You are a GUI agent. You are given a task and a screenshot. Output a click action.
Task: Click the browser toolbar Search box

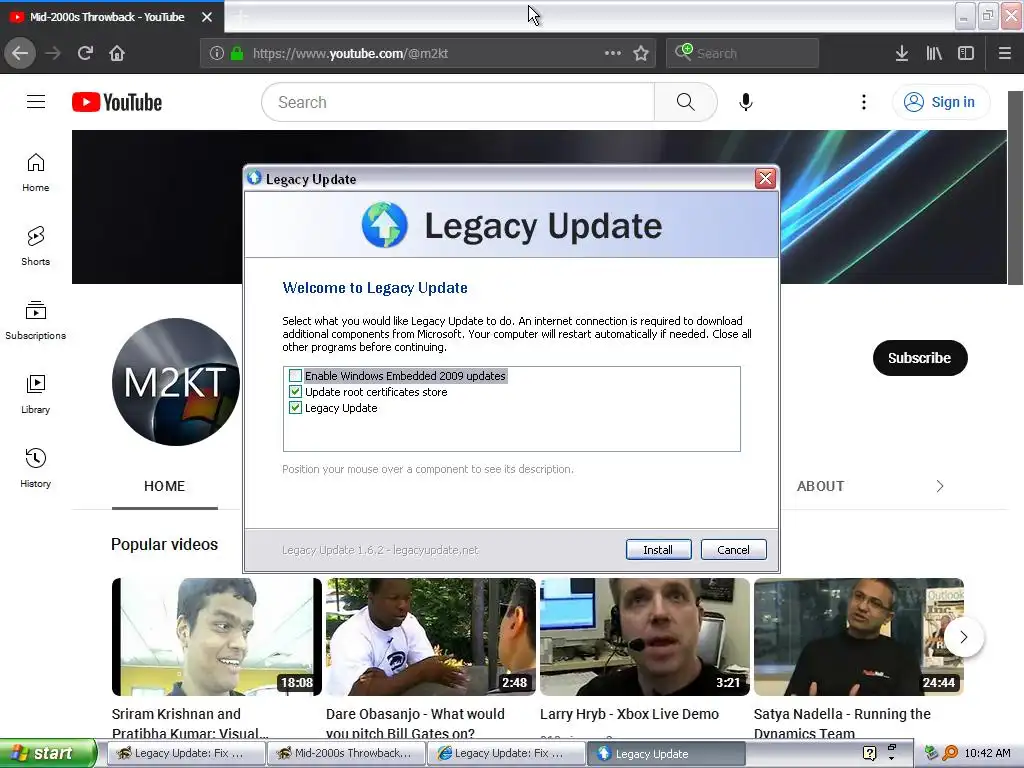coord(743,54)
